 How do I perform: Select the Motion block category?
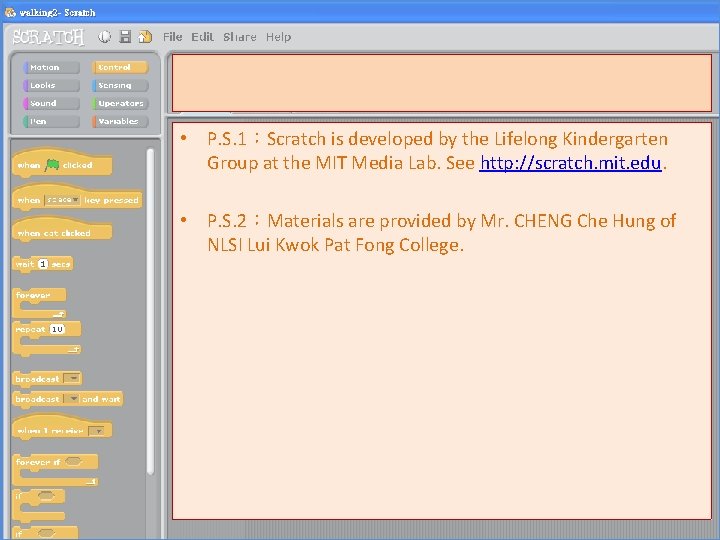pyautogui.click(x=51, y=68)
